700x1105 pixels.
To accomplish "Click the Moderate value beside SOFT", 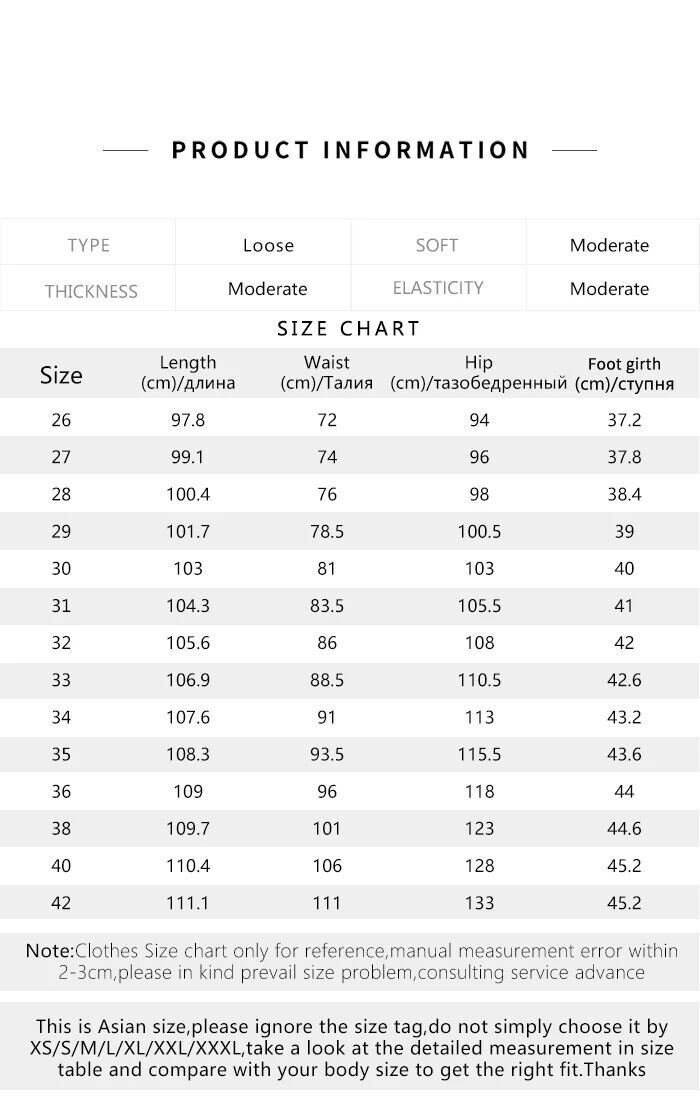I will [x=609, y=245].
